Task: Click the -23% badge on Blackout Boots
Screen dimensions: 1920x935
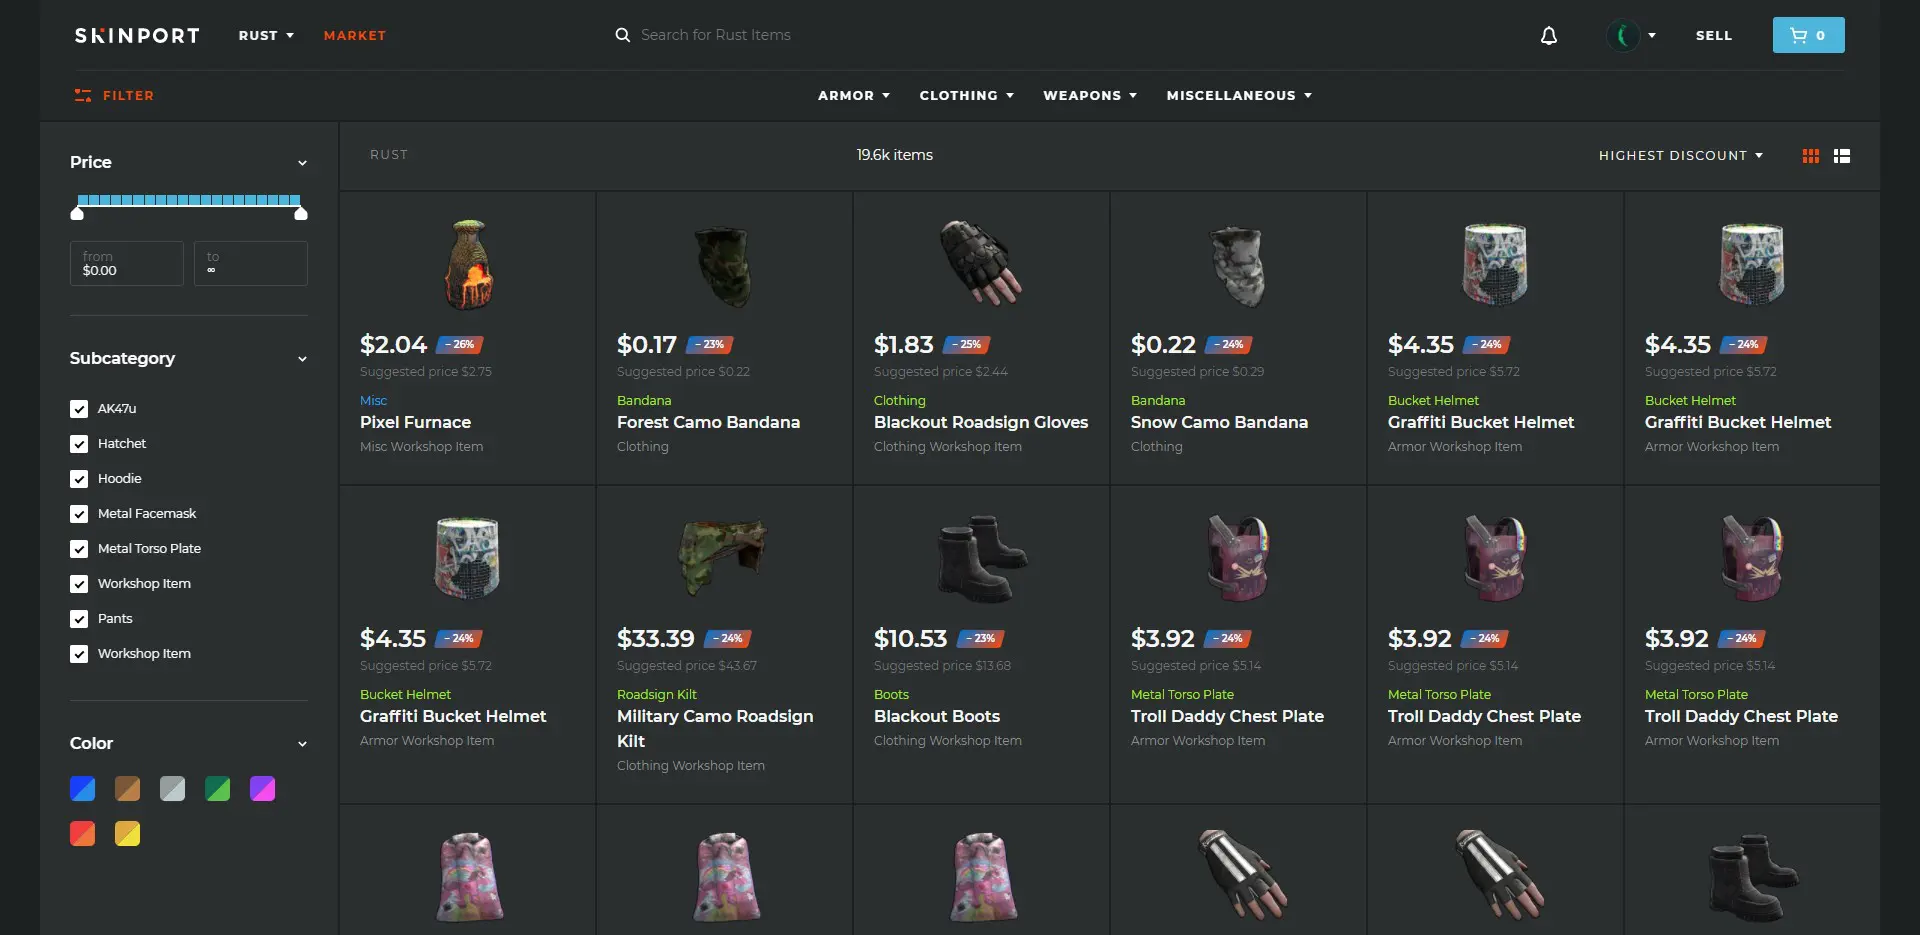Action: pyautogui.click(x=981, y=638)
